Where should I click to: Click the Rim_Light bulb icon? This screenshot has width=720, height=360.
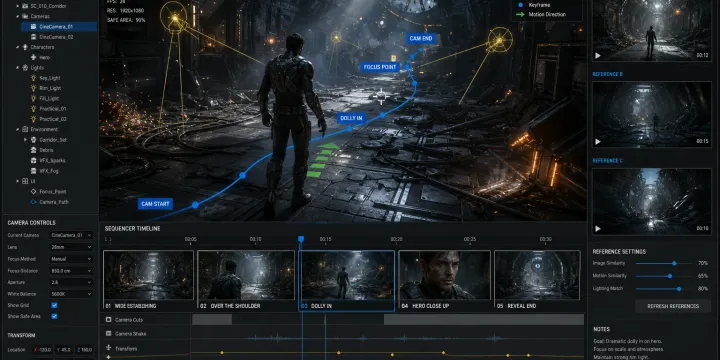click(x=34, y=88)
